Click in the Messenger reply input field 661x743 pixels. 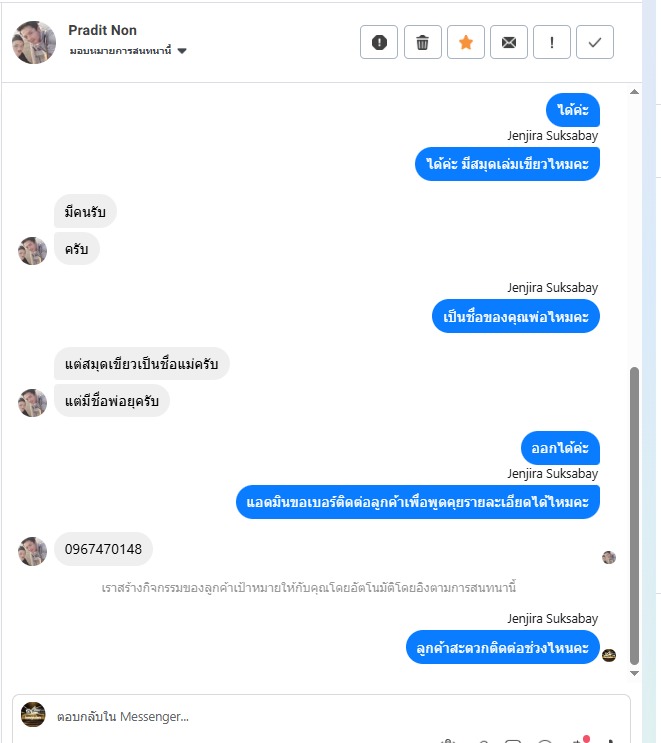pyautogui.click(x=332, y=716)
